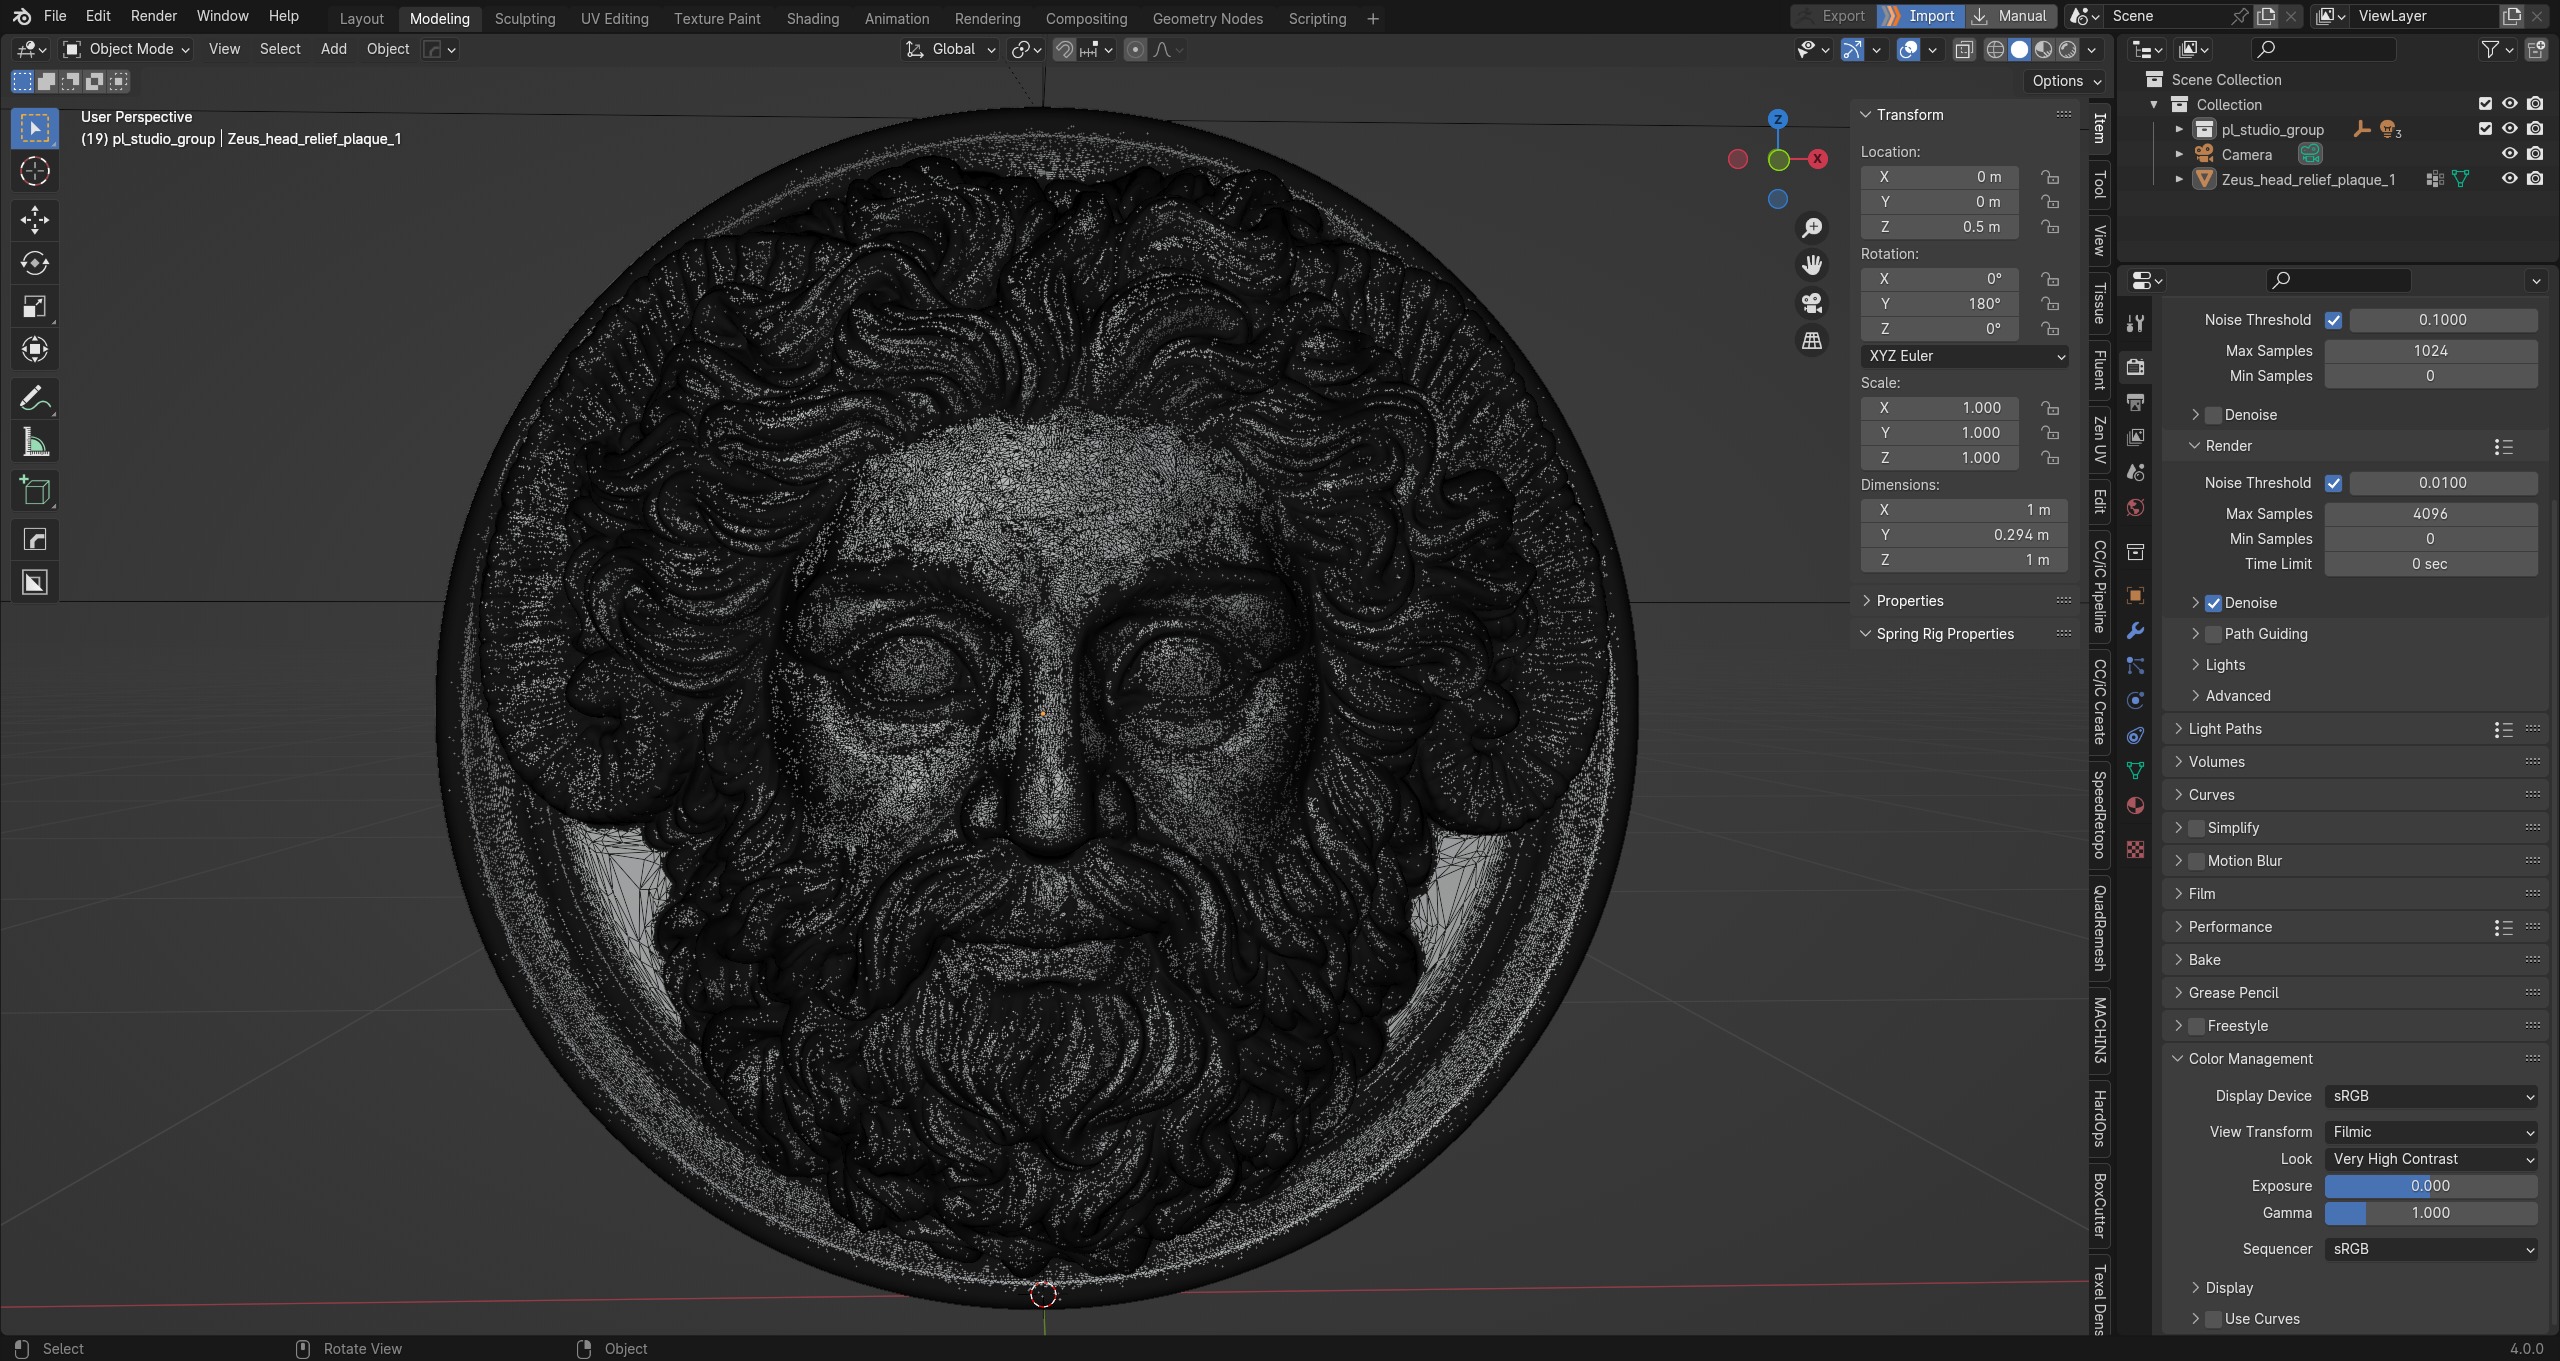This screenshot has height=1361, width=2560.
Task: Open the View Transform Filmic dropdown
Action: point(2430,1132)
